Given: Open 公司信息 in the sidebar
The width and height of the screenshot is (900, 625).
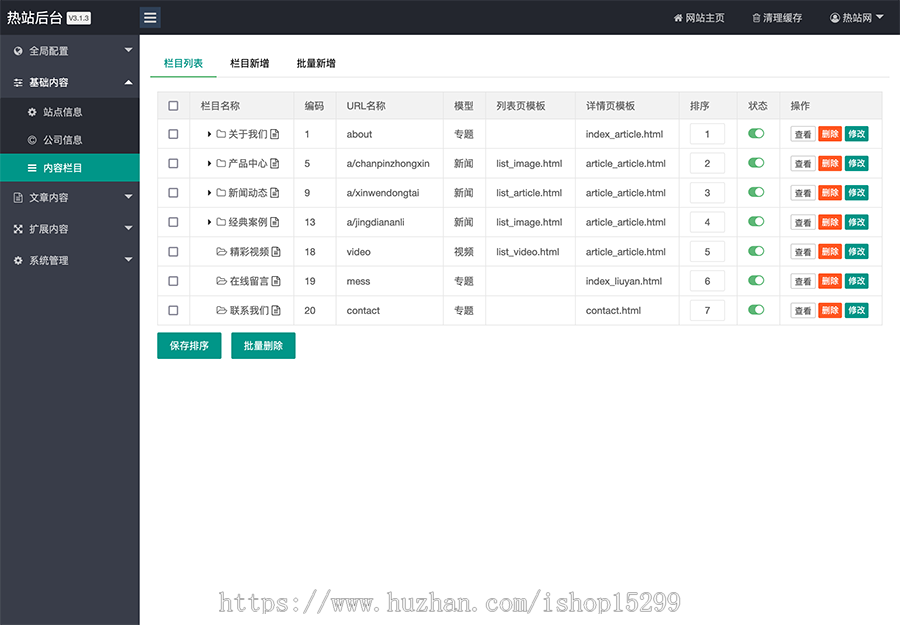Looking at the screenshot, I should tap(69, 140).
